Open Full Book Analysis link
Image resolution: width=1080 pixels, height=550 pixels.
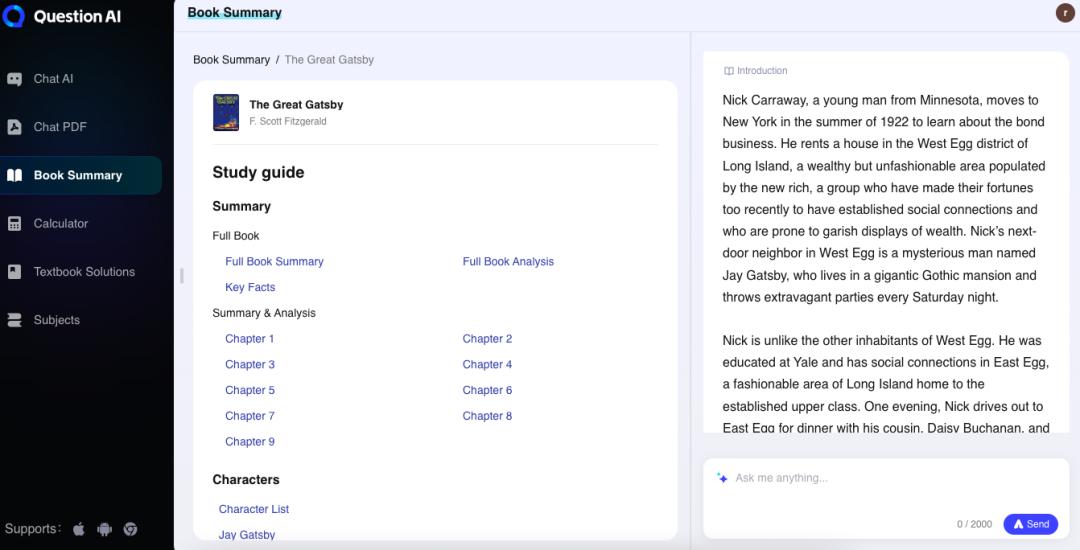508,262
